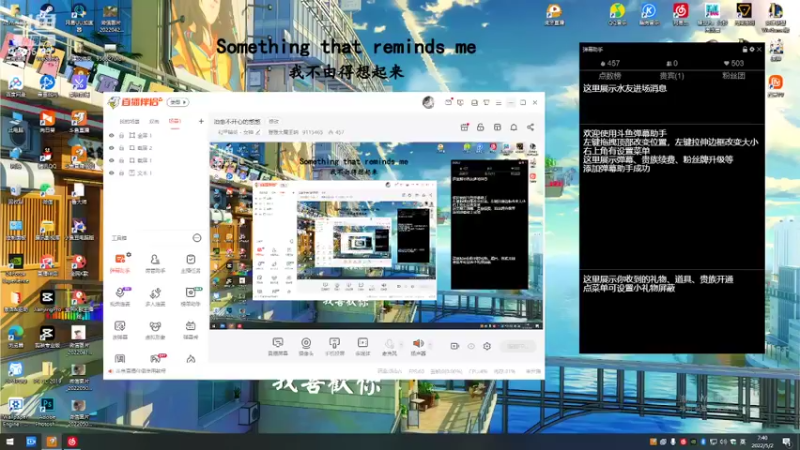This screenshot has height=450, width=800.
Task: Open the recording camera icon near settings
Action: [455, 346]
